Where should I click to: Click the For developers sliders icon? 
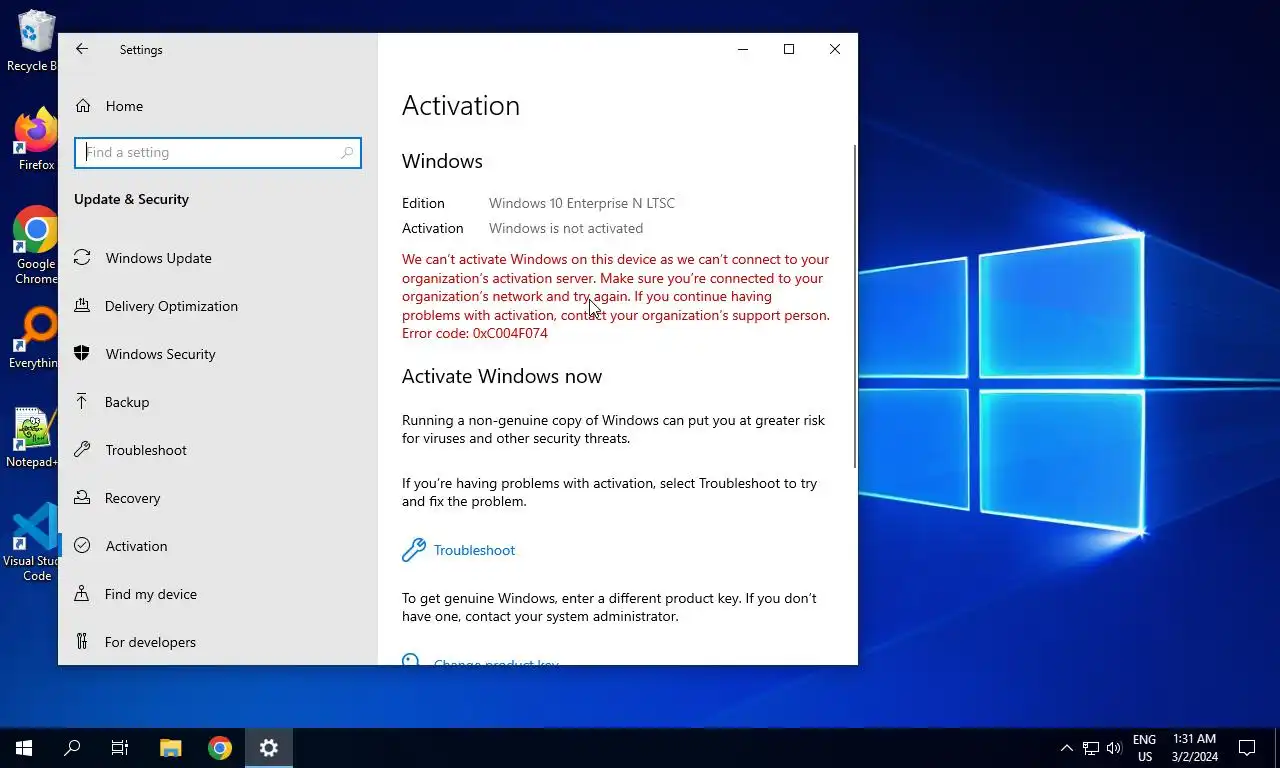[x=83, y=642]
